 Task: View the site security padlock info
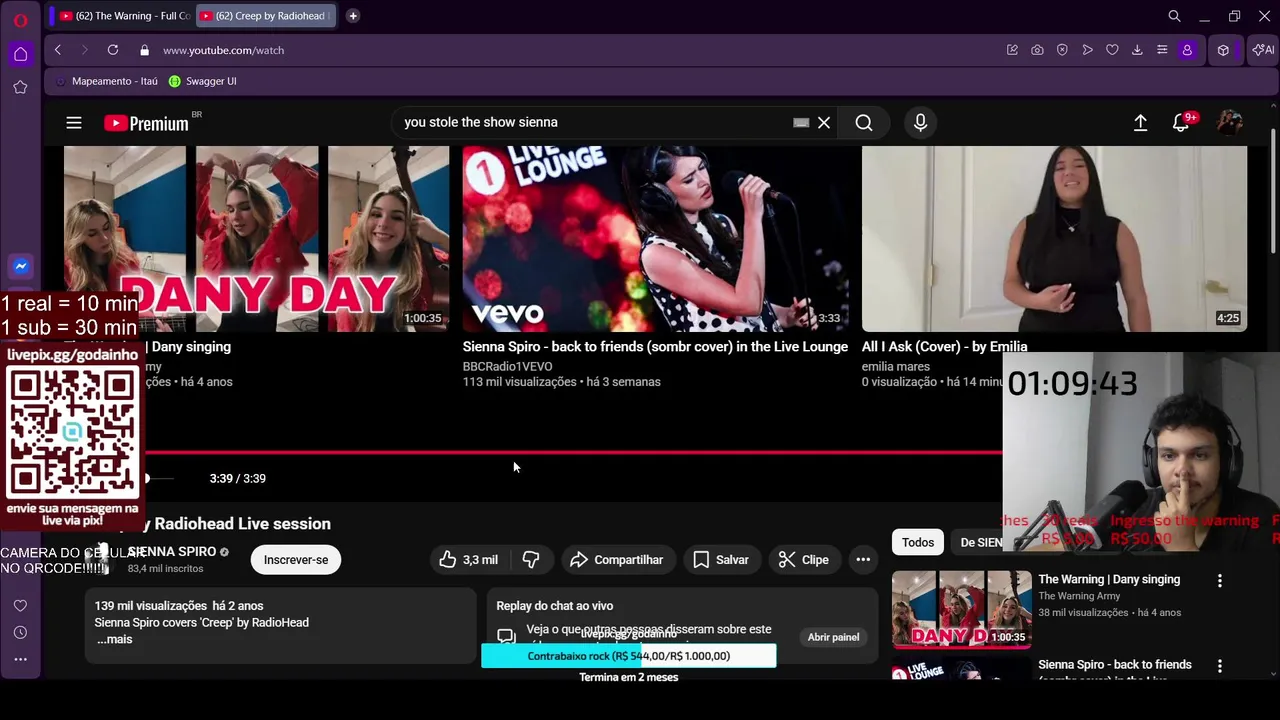click(144, 50)
